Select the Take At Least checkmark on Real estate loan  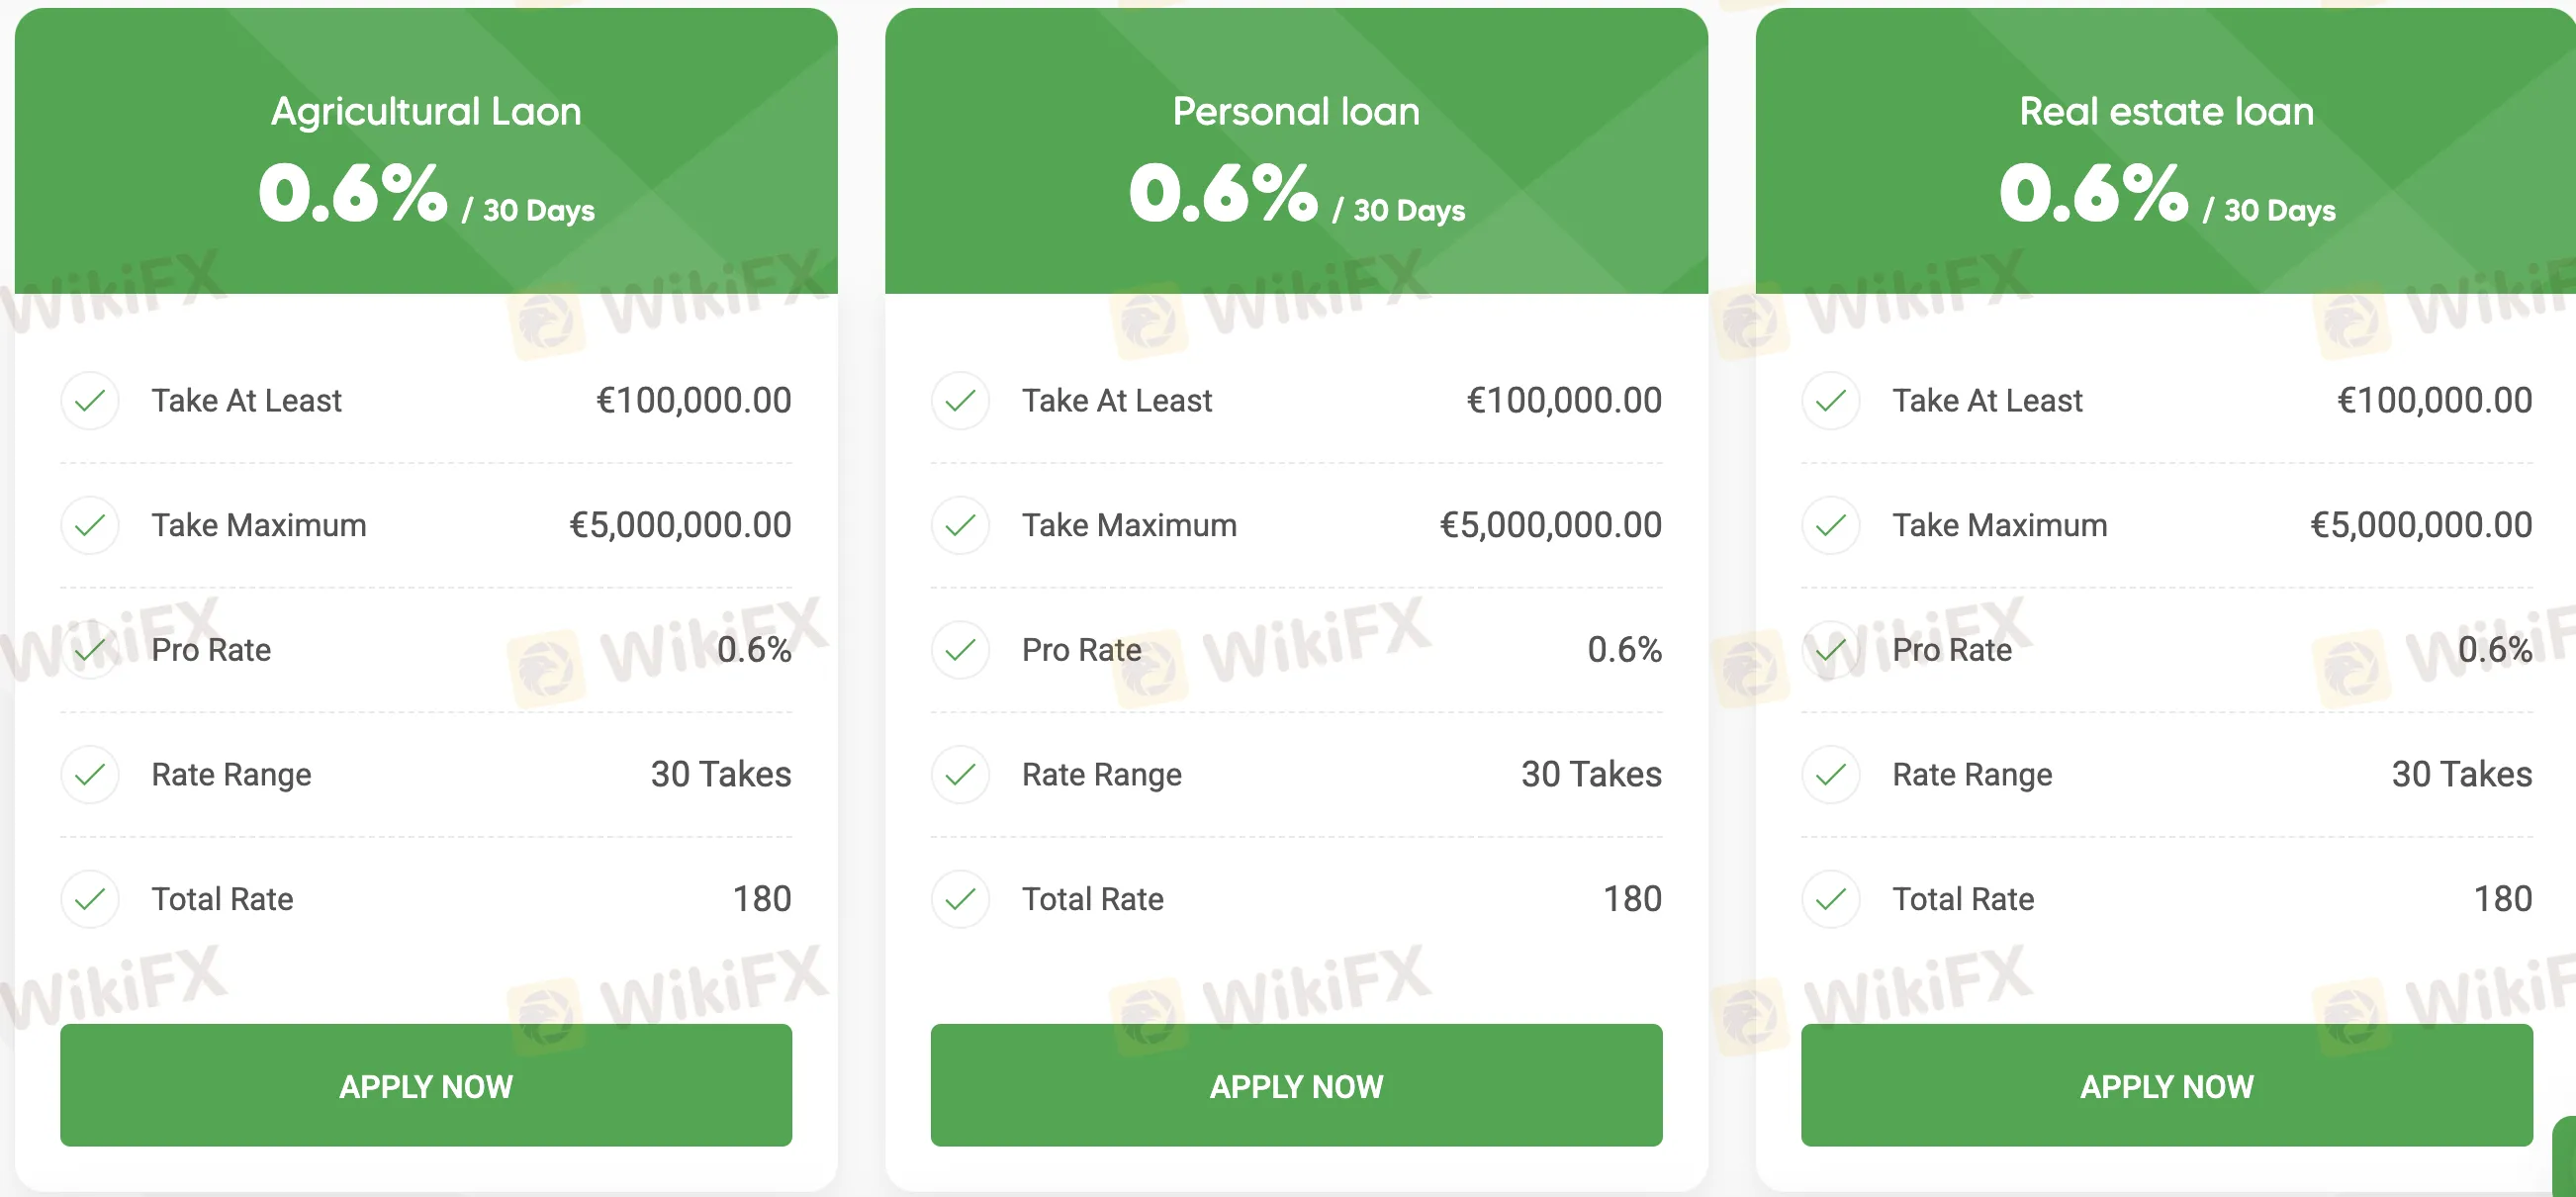tap(1831, 400)
